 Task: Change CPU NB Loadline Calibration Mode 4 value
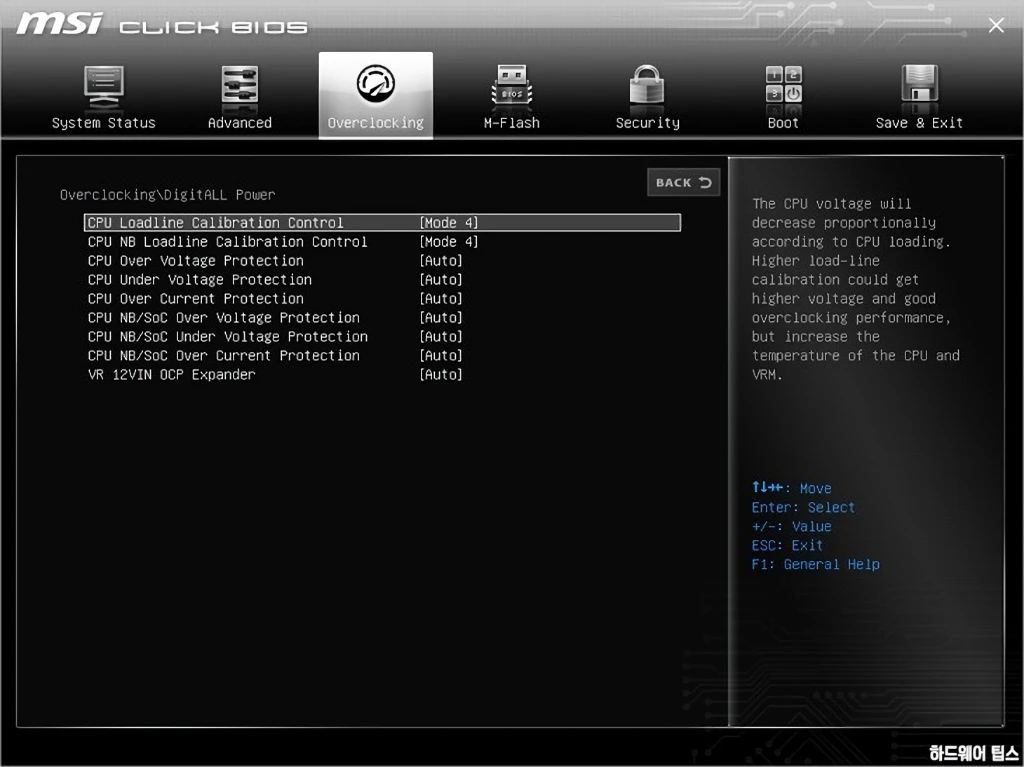point(449,242)
